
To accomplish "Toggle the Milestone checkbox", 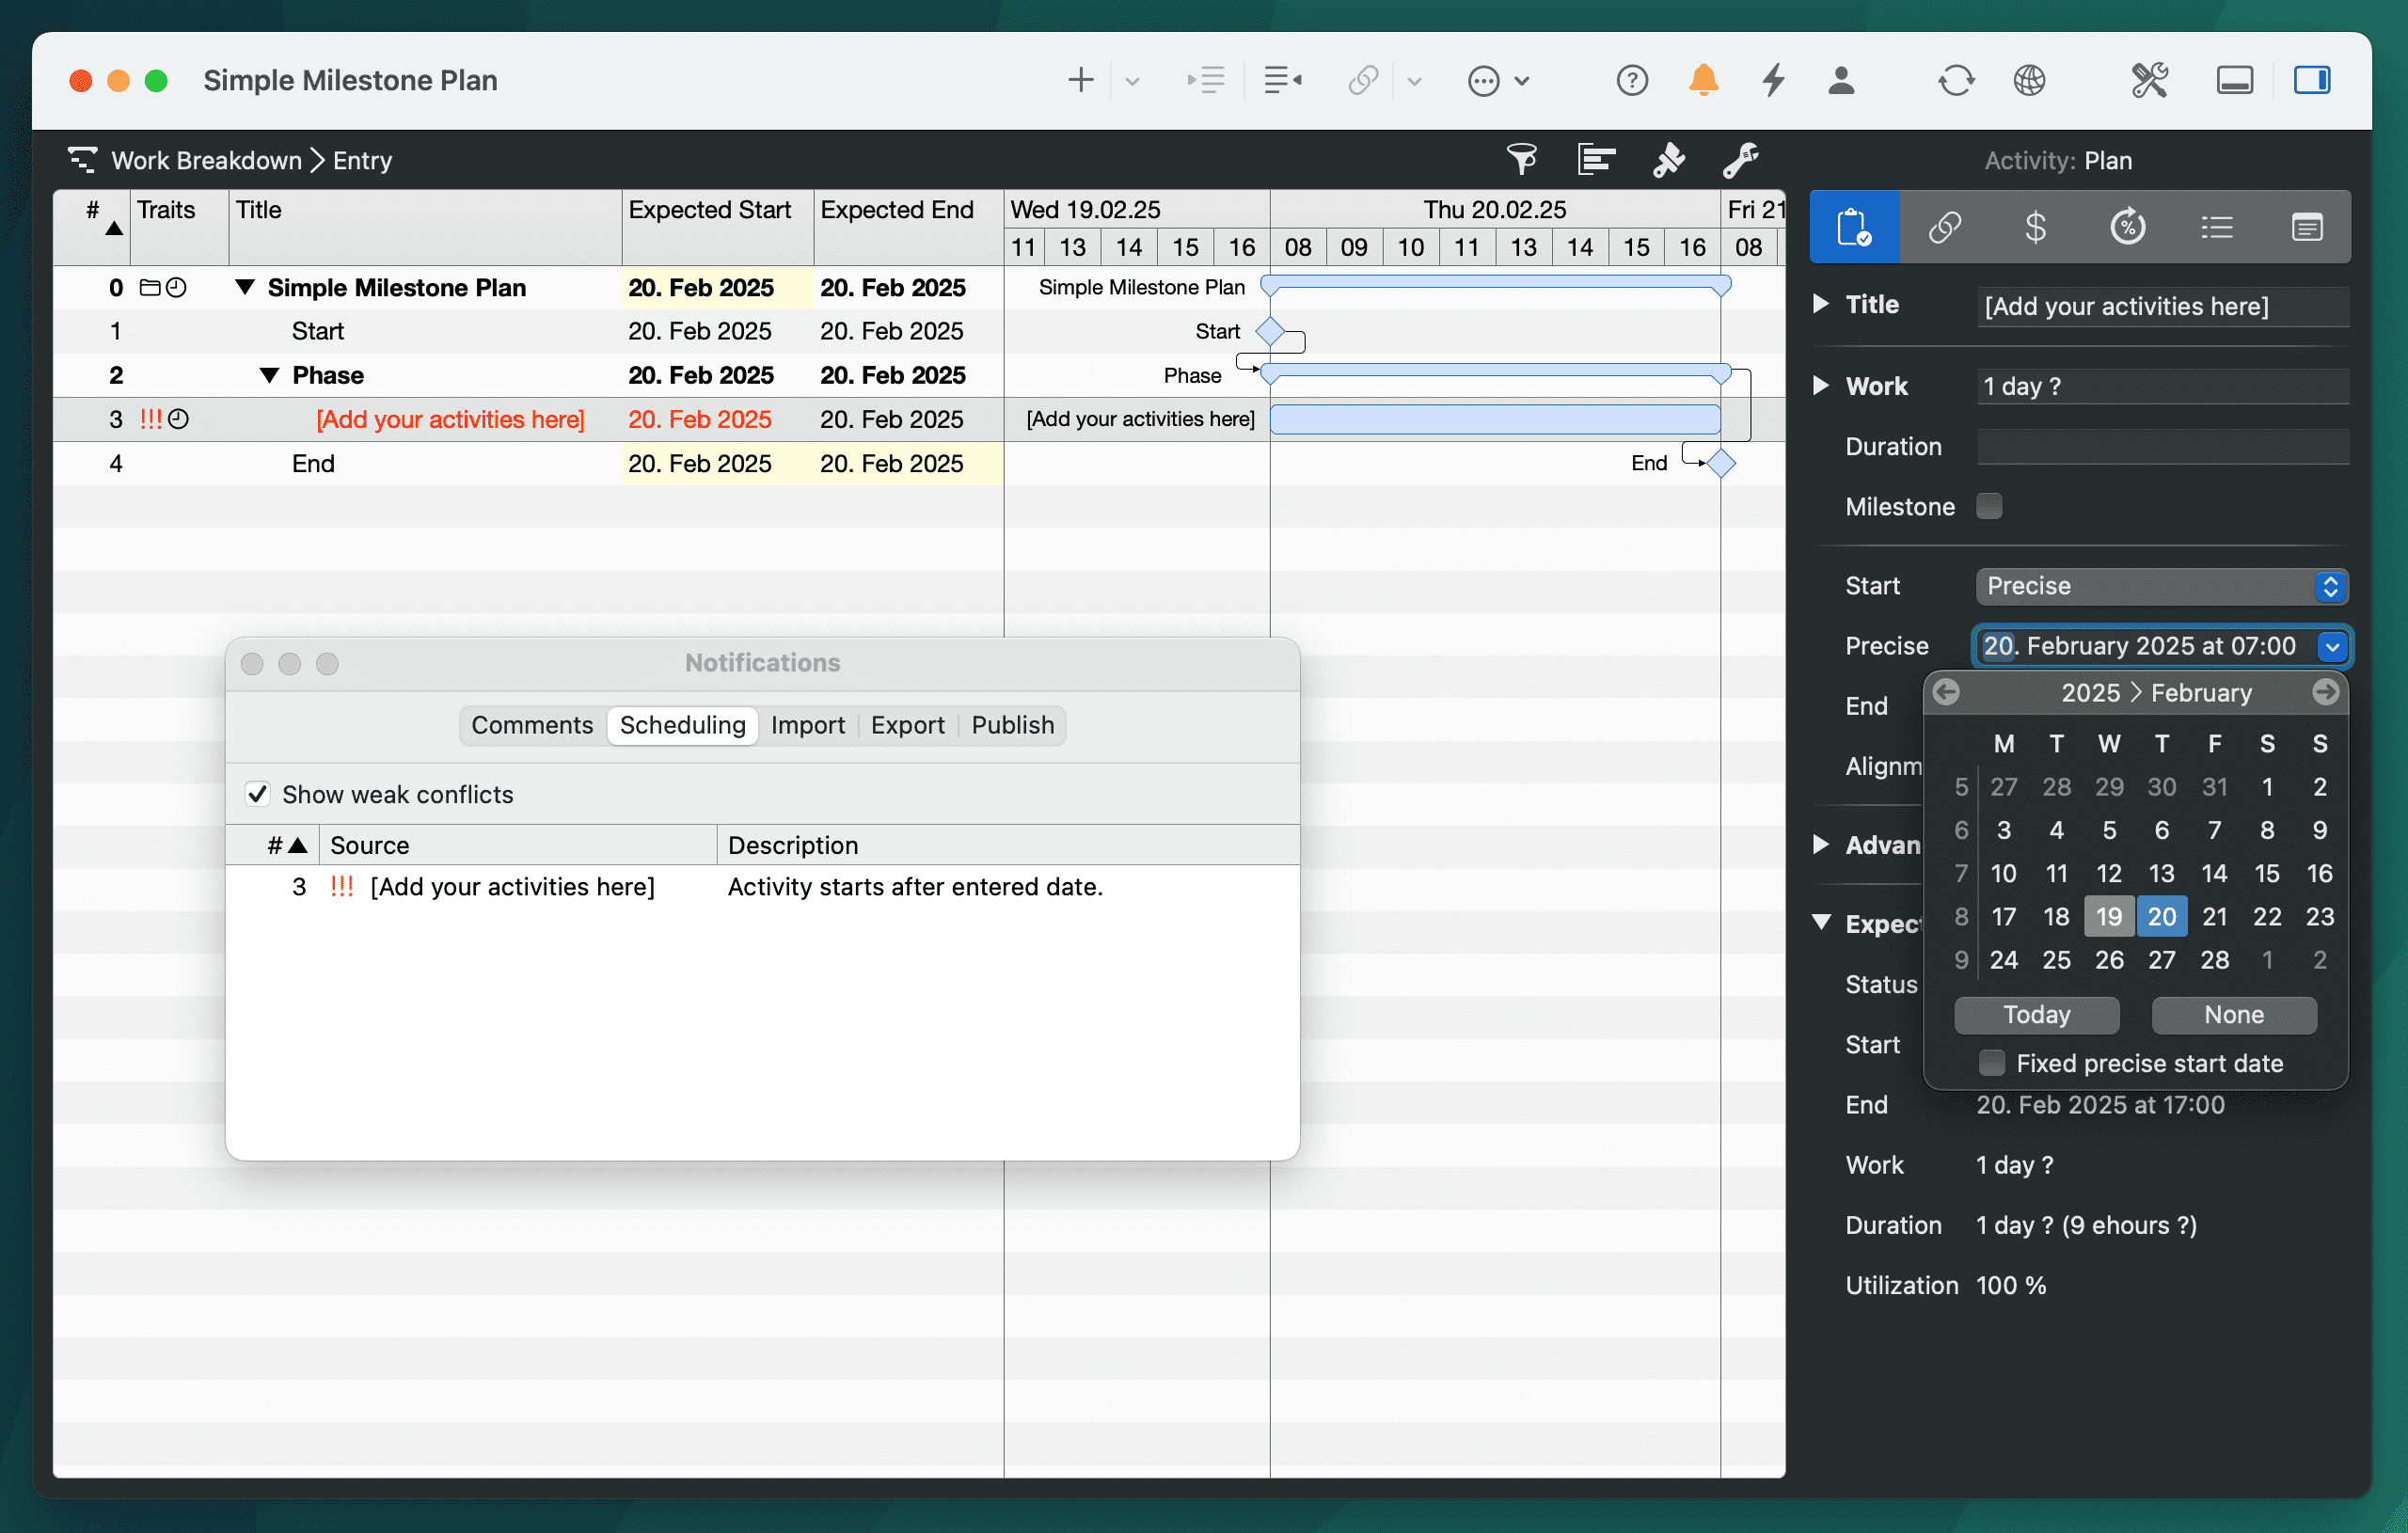I will (1989, 506).
